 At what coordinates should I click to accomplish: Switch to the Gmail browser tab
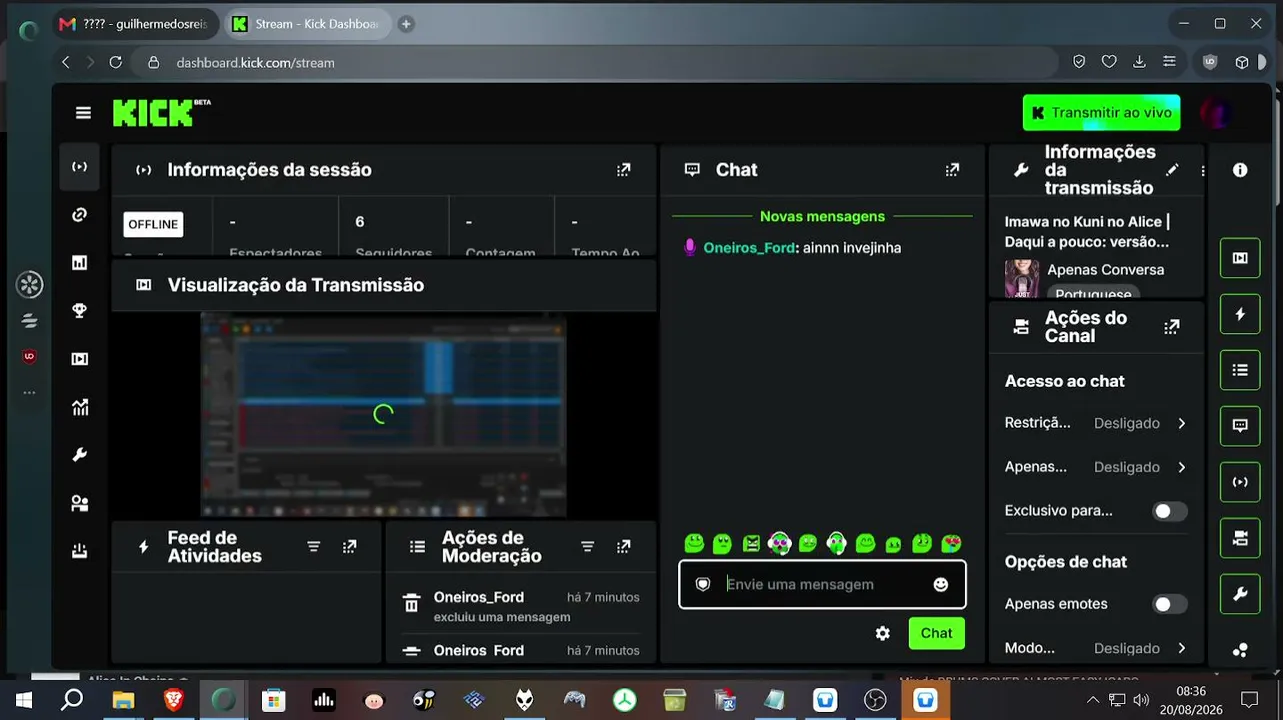(136, 24)
